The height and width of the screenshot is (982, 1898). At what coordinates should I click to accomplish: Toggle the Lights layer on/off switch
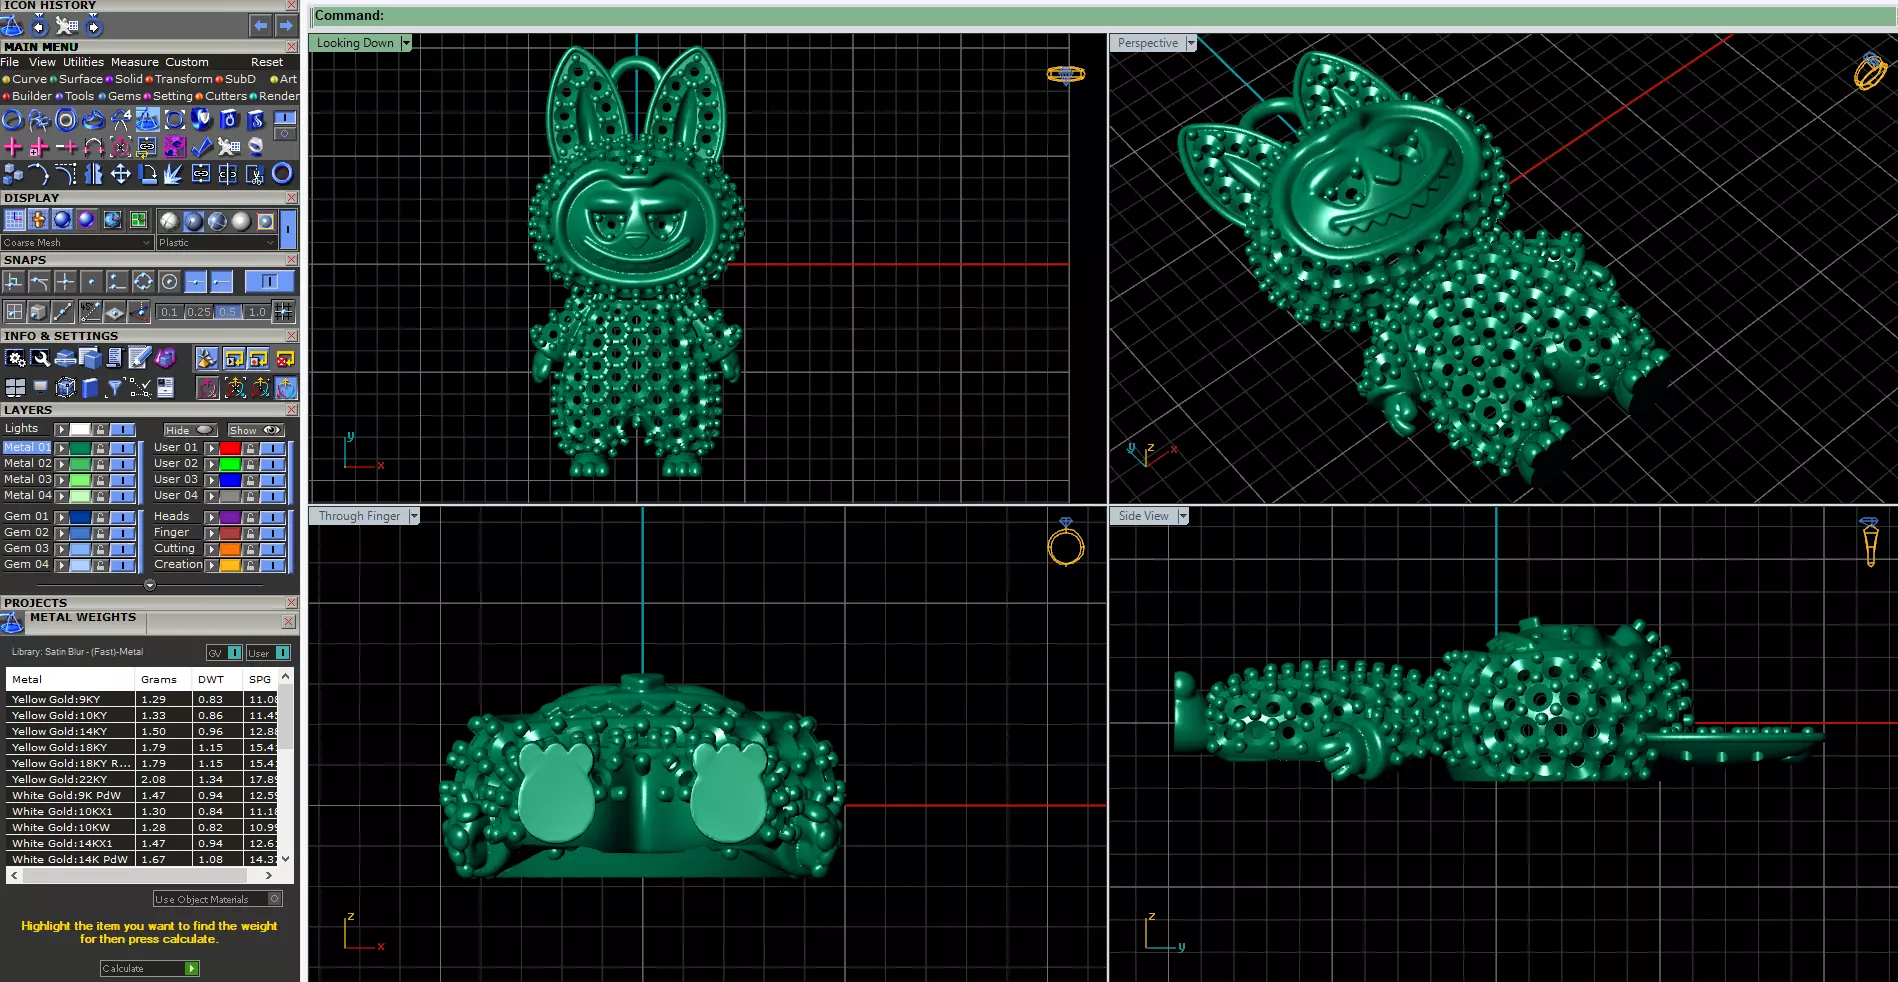tap(122, 429)
